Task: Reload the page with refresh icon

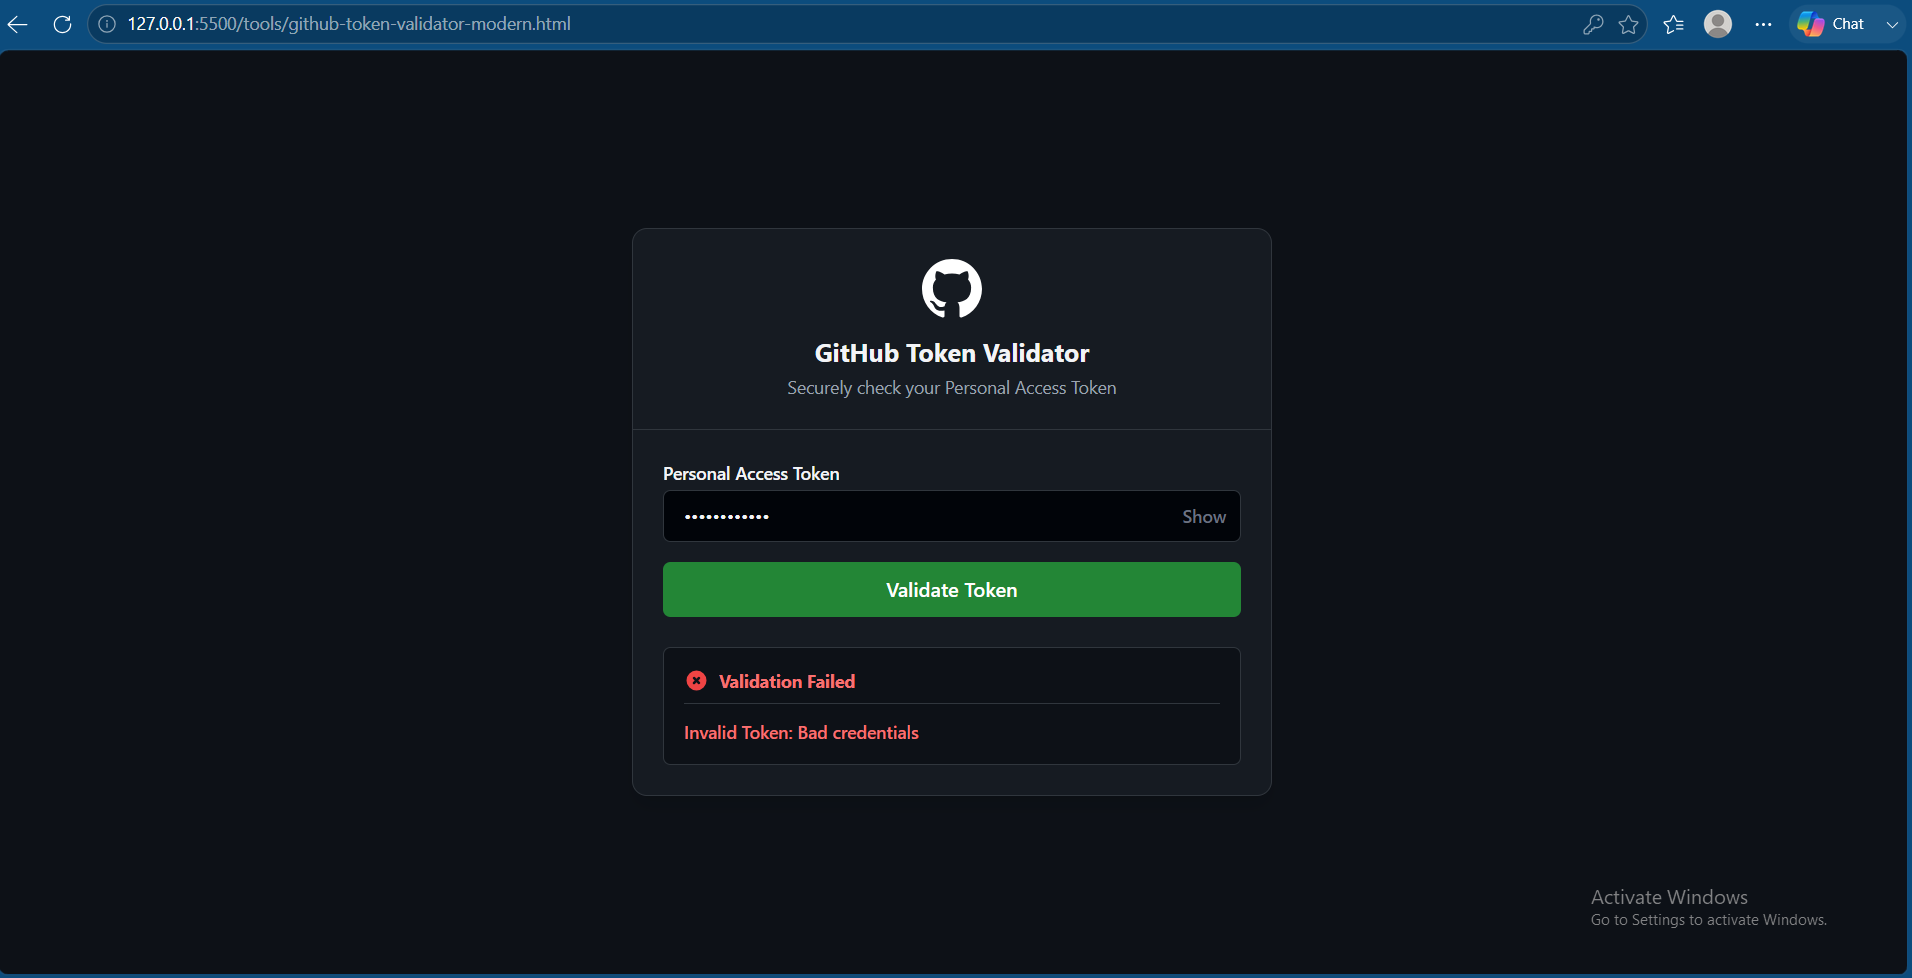Action: point(62,24)
